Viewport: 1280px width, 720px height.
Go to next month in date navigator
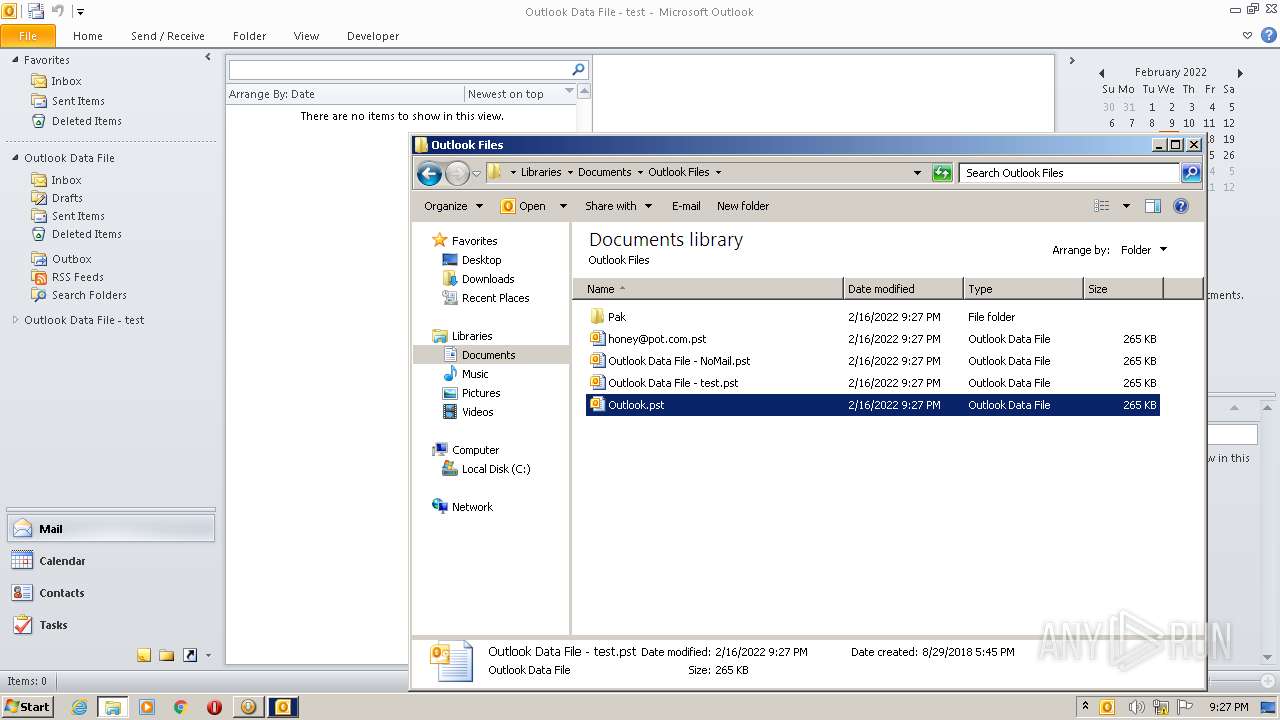tap(1240, 73)
